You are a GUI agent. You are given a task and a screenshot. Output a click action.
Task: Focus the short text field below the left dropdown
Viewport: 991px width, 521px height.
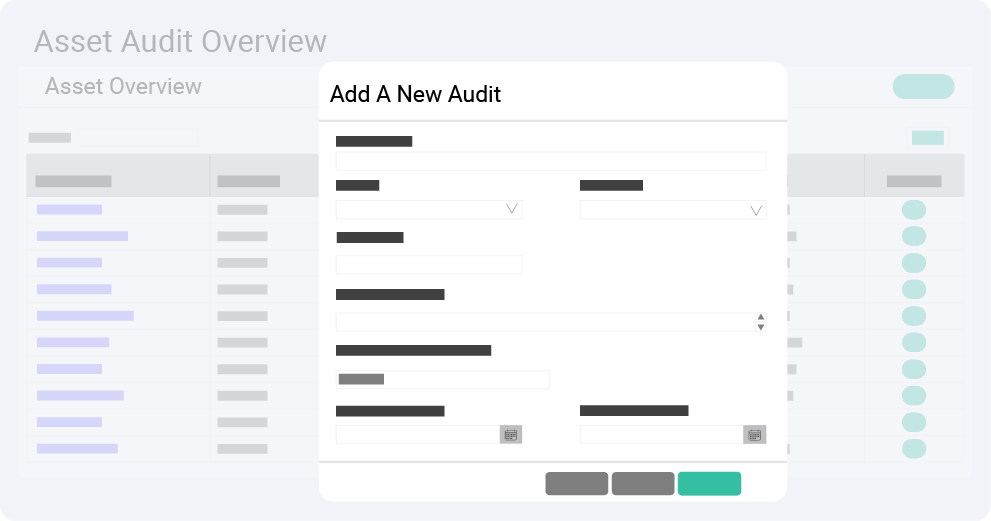429,264
